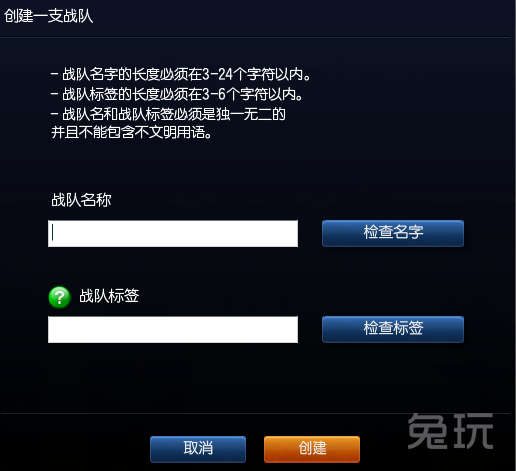The height and width of the screenshot is (471, 516).
Task: Click the 3-6个字符 team tag length rule
Action: coord(177,94)
